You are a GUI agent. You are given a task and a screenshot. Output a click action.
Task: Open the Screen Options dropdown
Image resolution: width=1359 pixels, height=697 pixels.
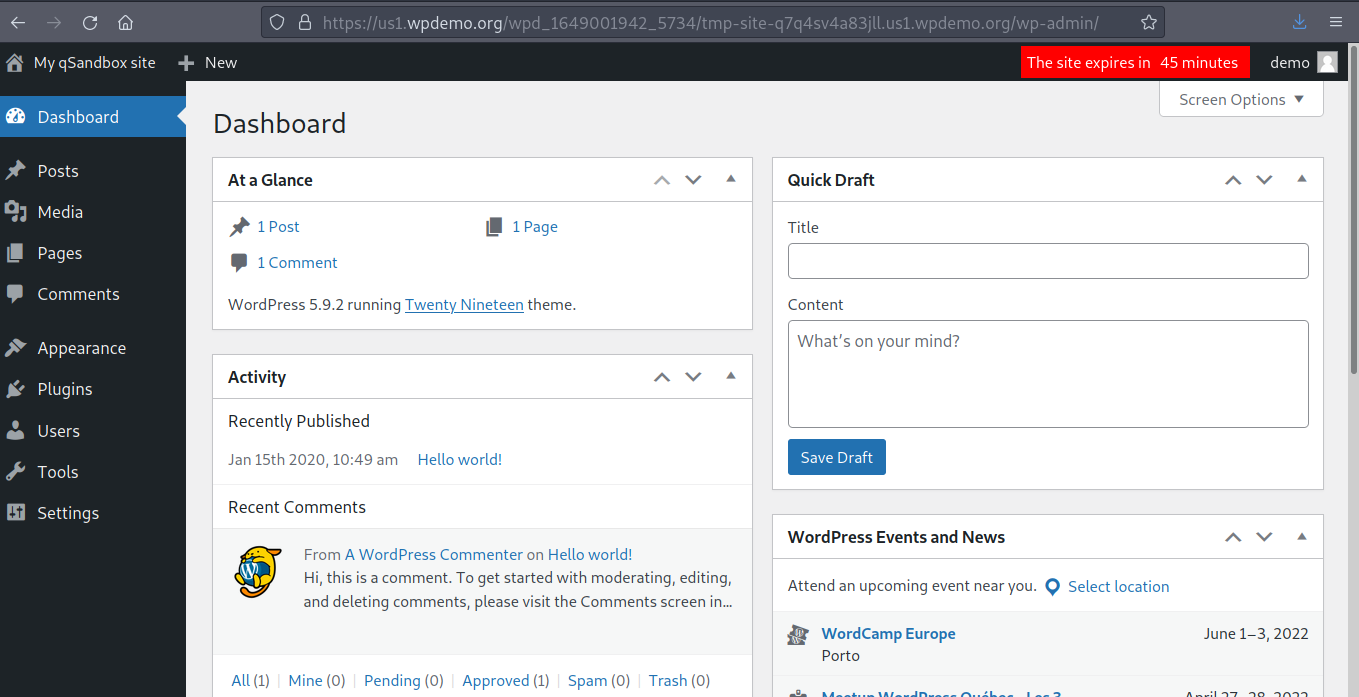point(1241,99)
